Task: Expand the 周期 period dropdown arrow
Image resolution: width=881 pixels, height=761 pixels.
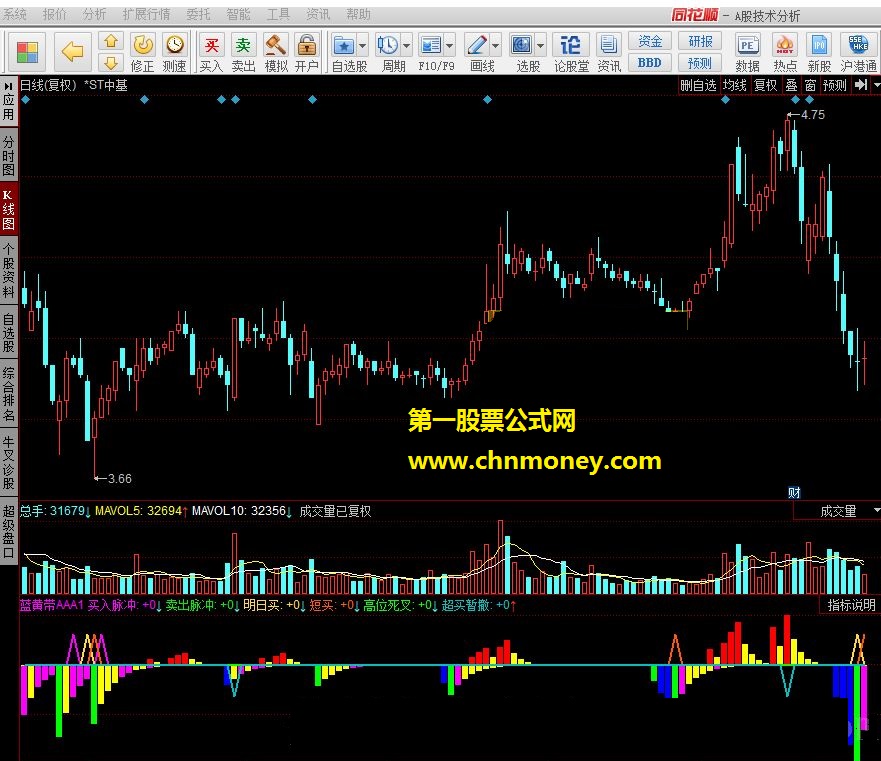Action: click(x=406, y=46)
